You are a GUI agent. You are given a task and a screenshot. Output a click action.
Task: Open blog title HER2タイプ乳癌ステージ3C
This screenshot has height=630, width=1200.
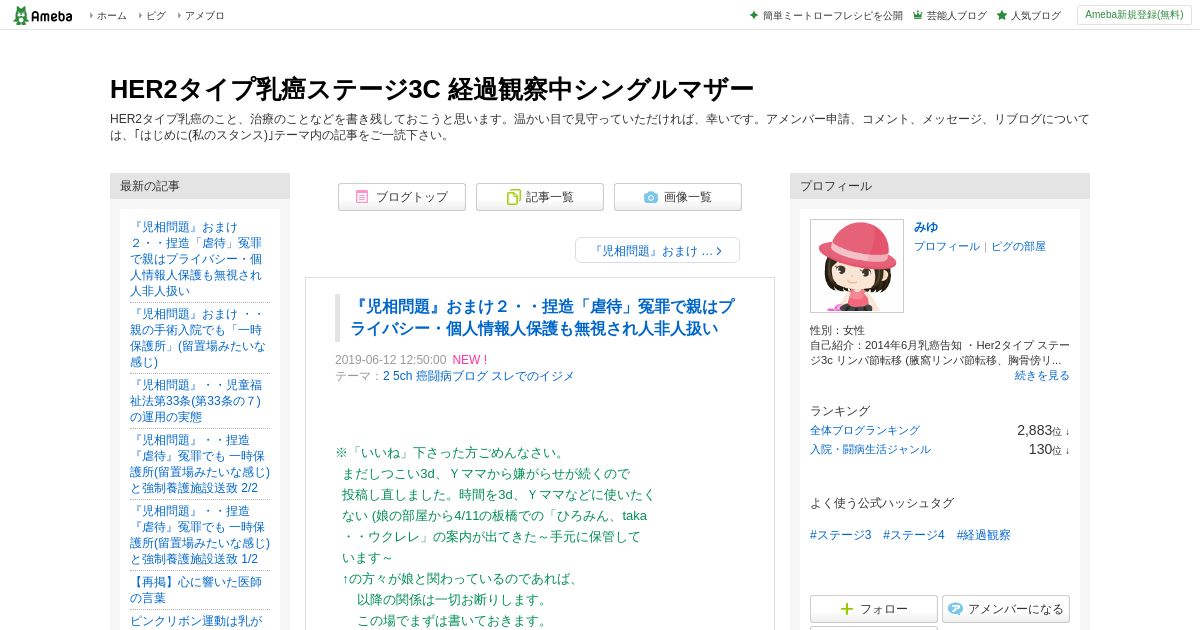pyautogui.click(x=431, y=89)
